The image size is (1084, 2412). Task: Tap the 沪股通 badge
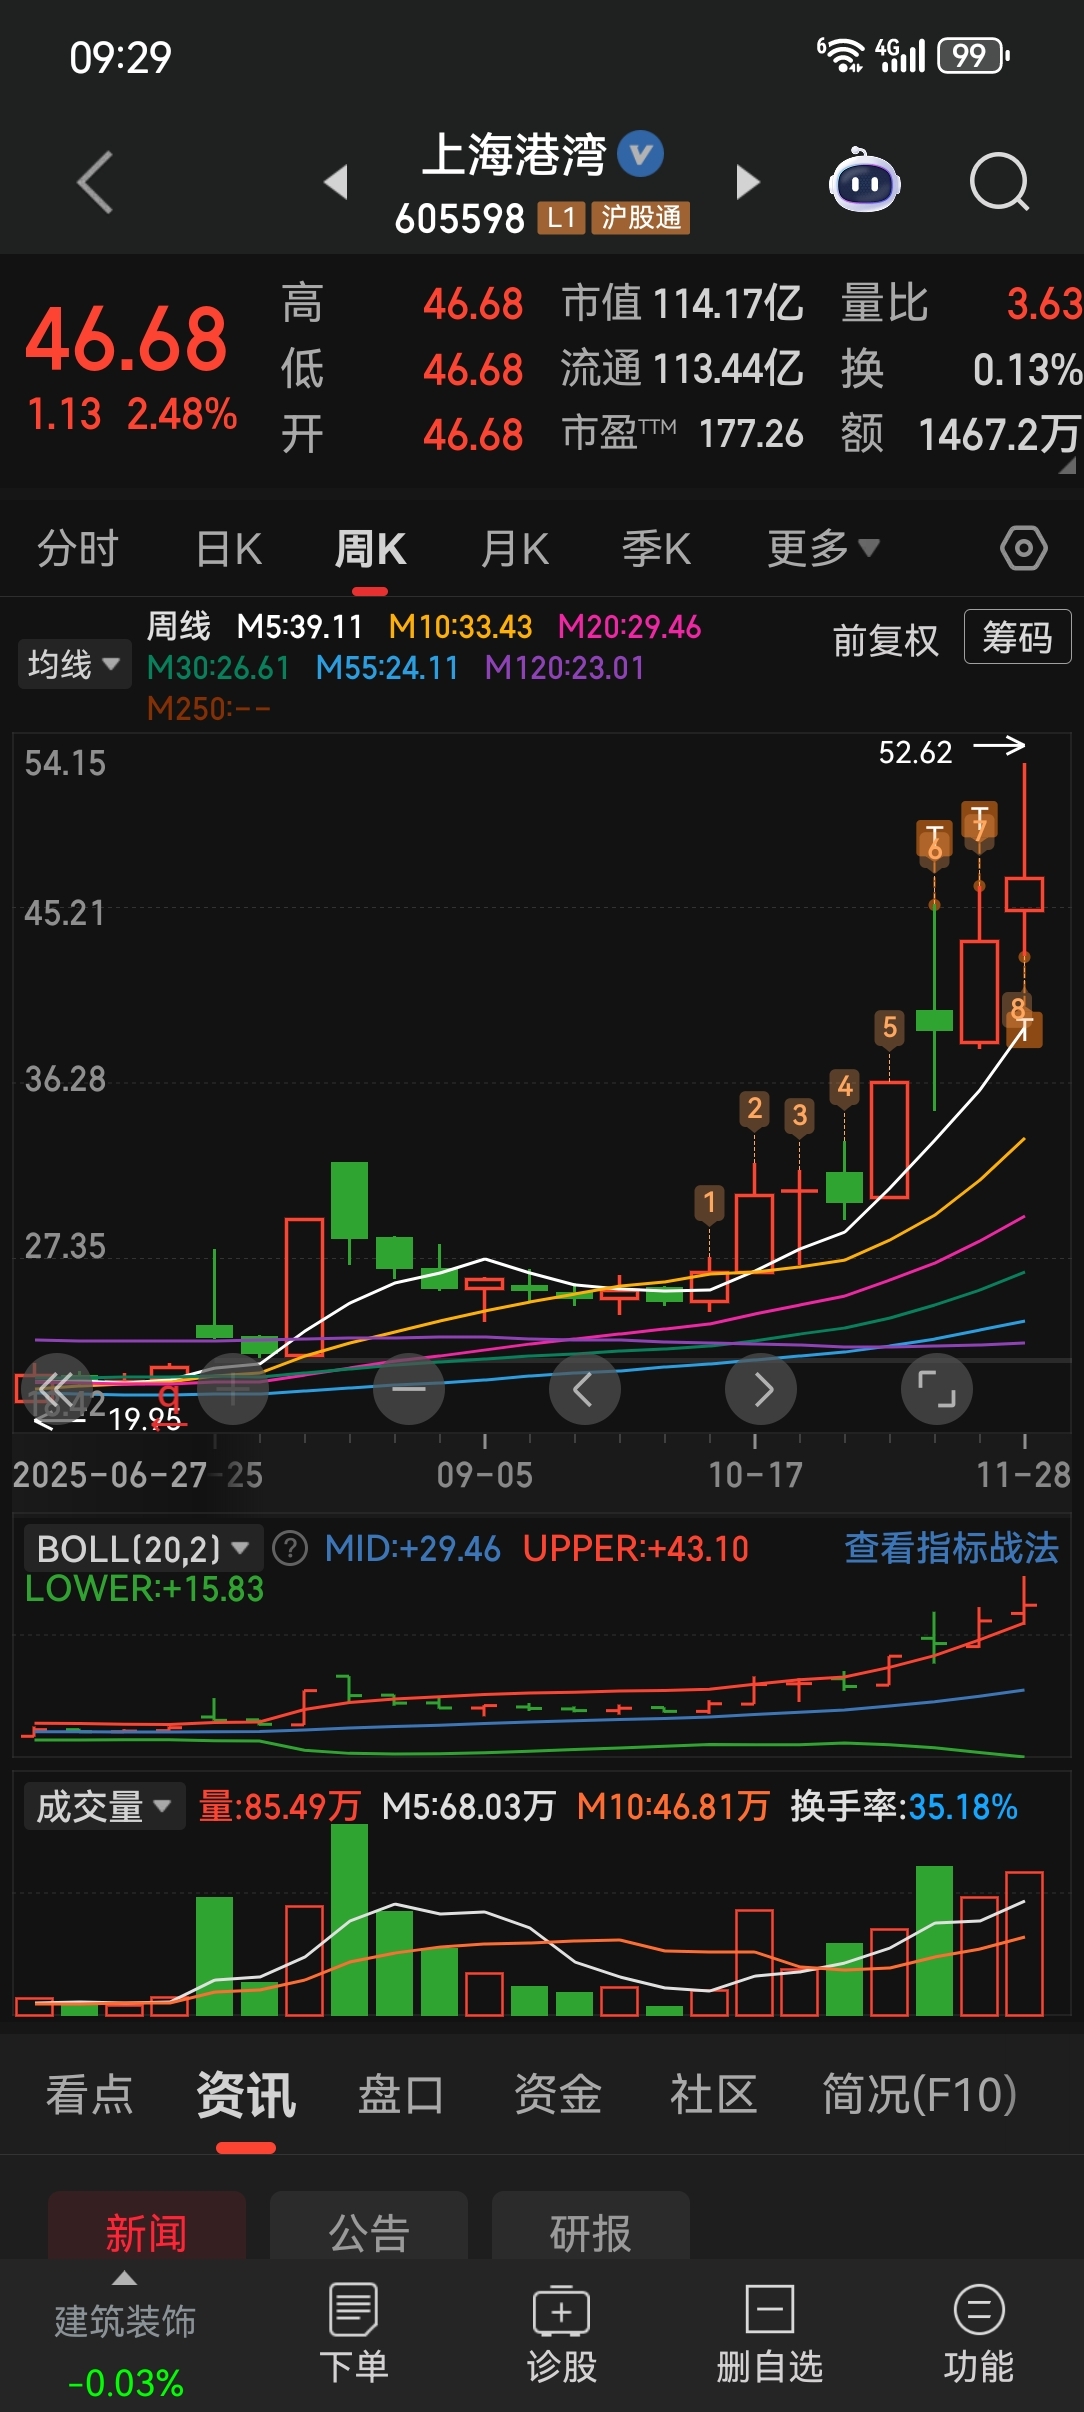coord(641,217)
